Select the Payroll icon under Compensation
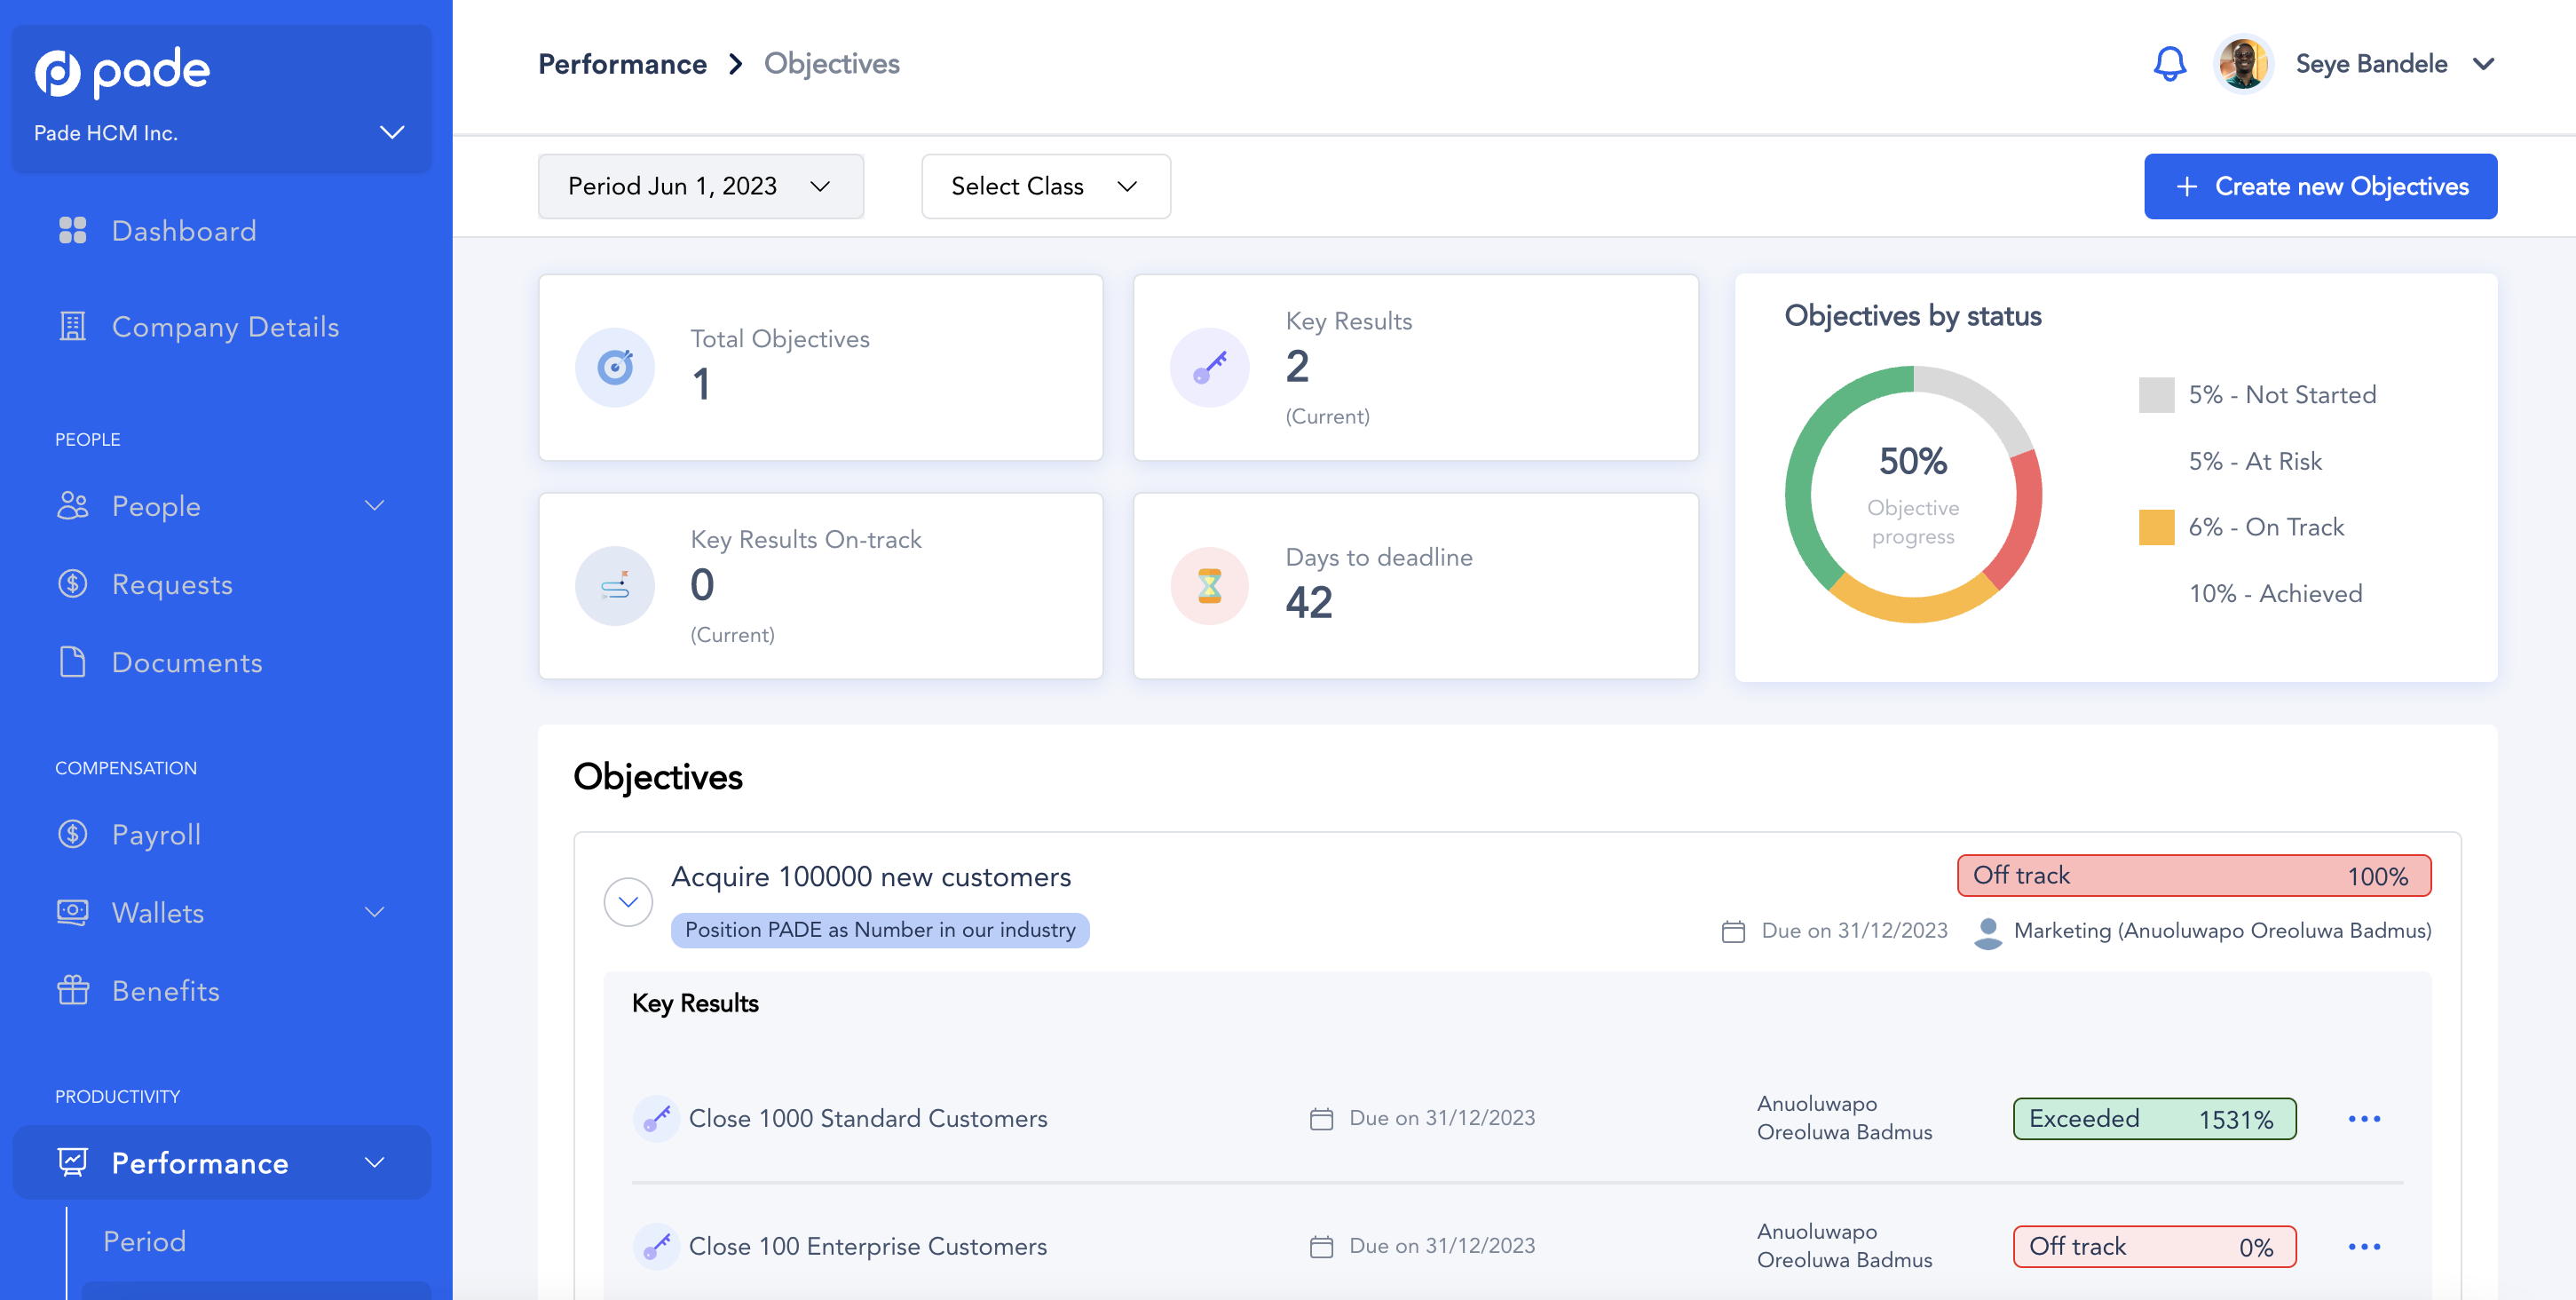The image size is (2576, 1300). click(71, 834)
